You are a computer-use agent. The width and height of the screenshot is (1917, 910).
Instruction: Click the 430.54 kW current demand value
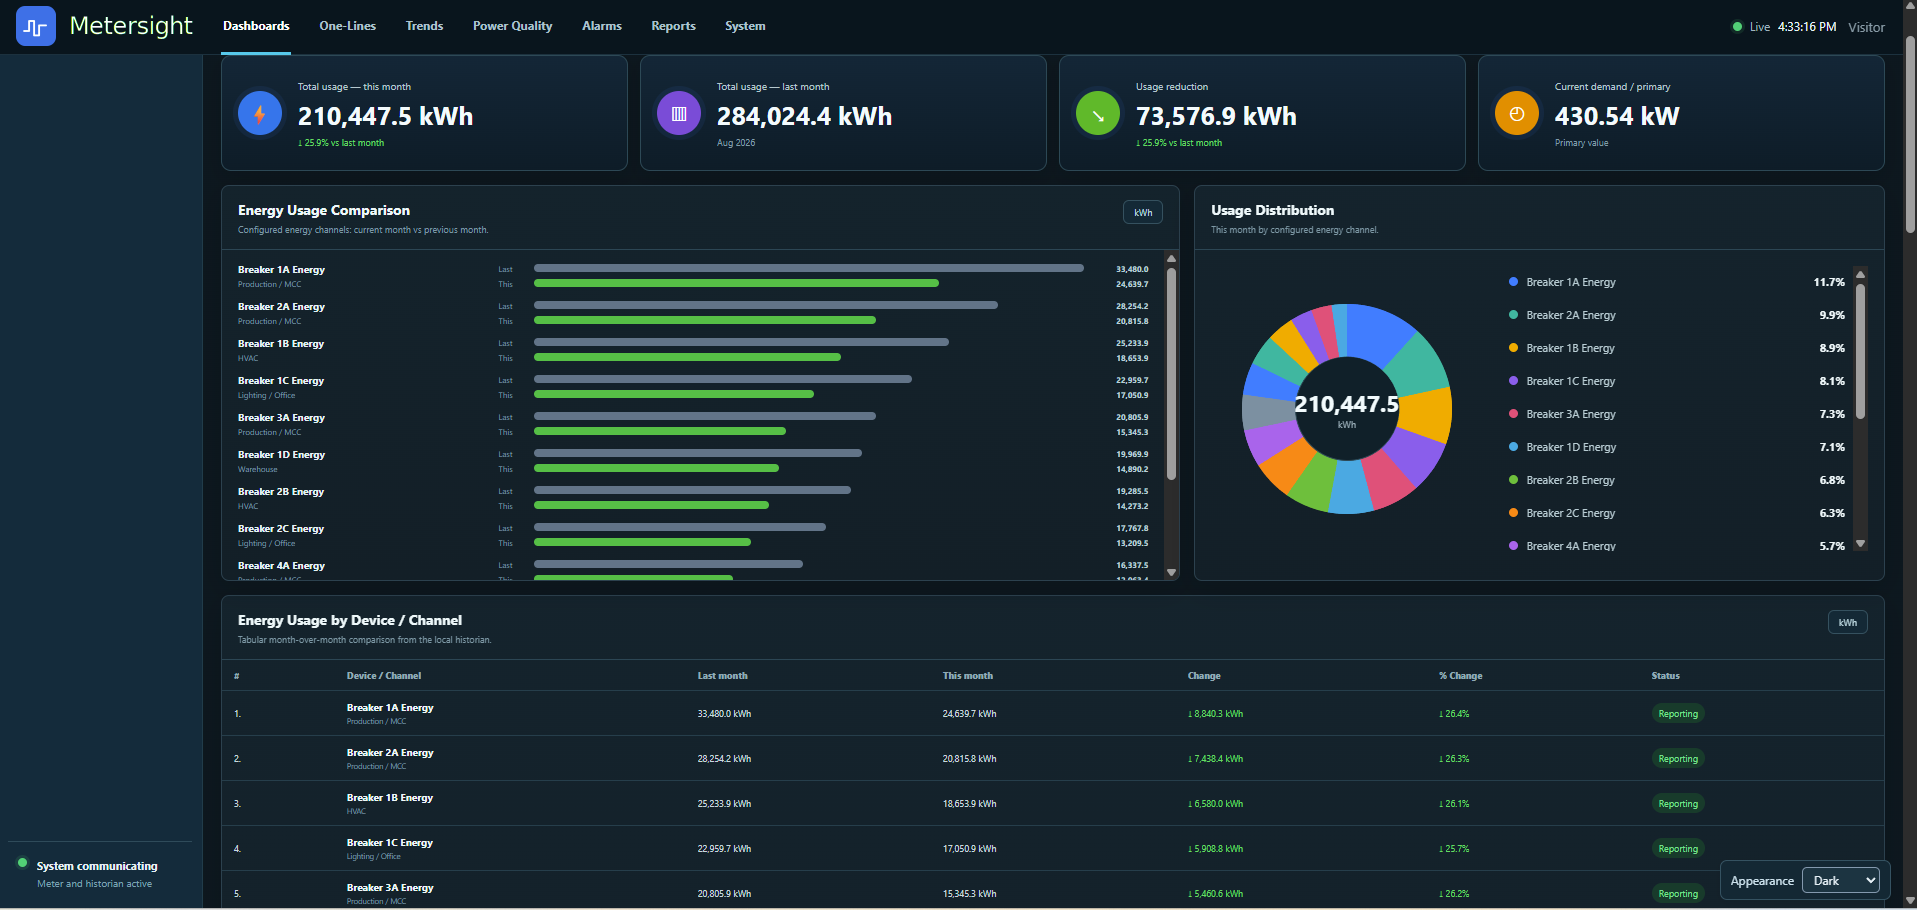(1617, 116)
